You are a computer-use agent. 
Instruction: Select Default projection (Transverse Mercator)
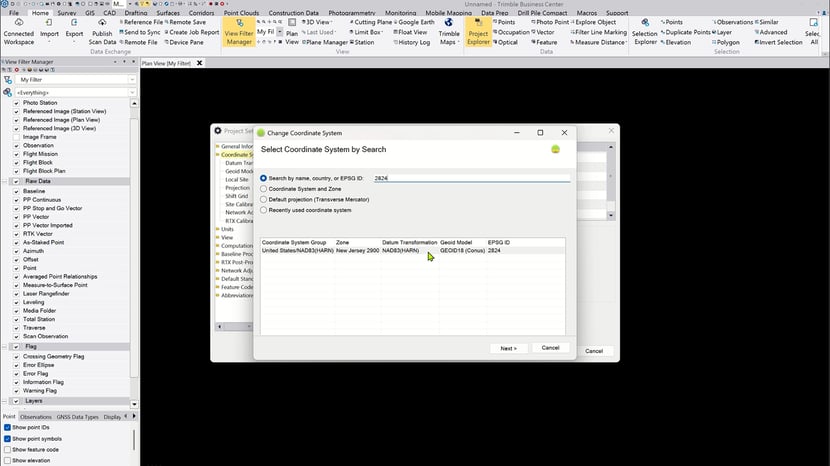[263, 200]
